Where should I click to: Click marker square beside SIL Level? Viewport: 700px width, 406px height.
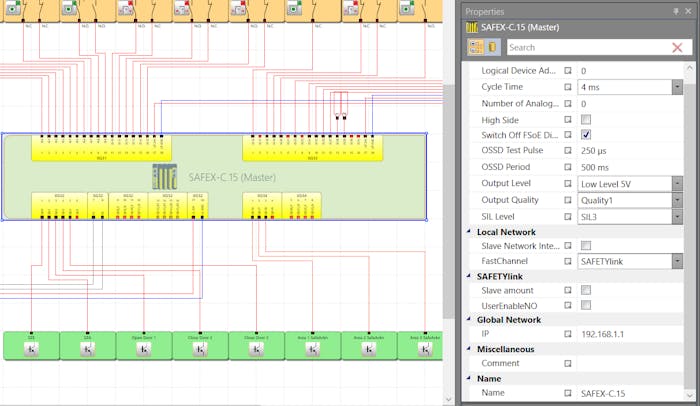coord(567,217)
